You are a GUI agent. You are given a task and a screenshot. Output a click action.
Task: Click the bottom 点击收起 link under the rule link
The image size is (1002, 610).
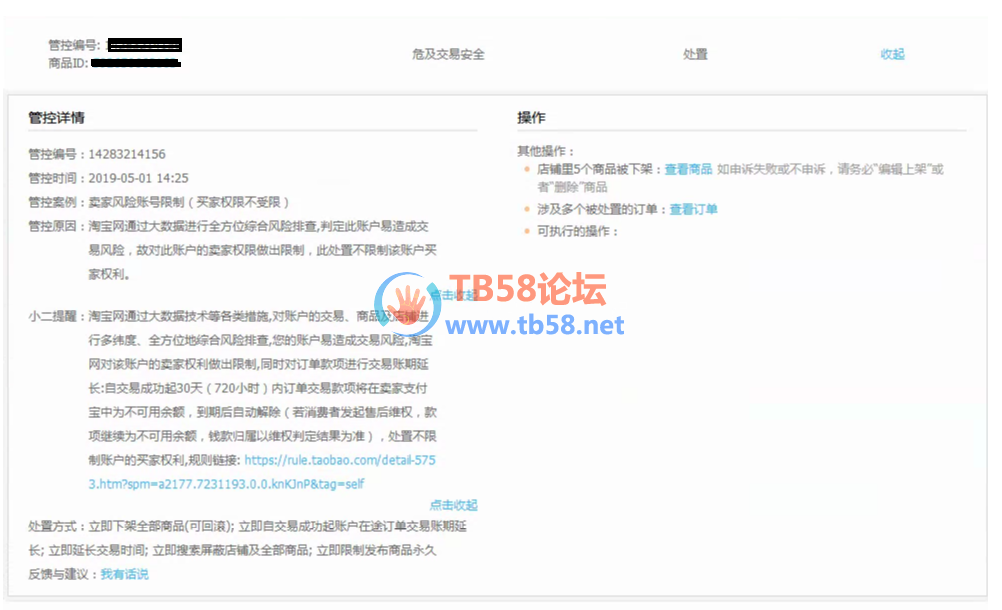(453, 505)
